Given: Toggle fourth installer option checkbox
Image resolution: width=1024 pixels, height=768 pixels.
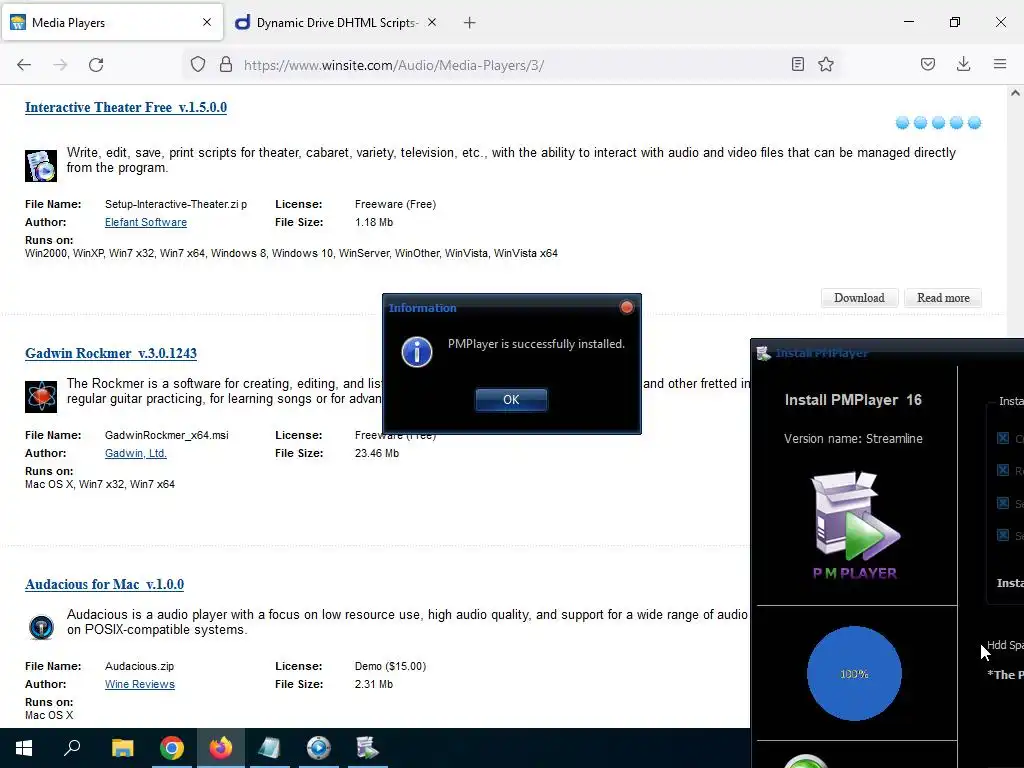Looking at the screenshot, I should 1003,536.
